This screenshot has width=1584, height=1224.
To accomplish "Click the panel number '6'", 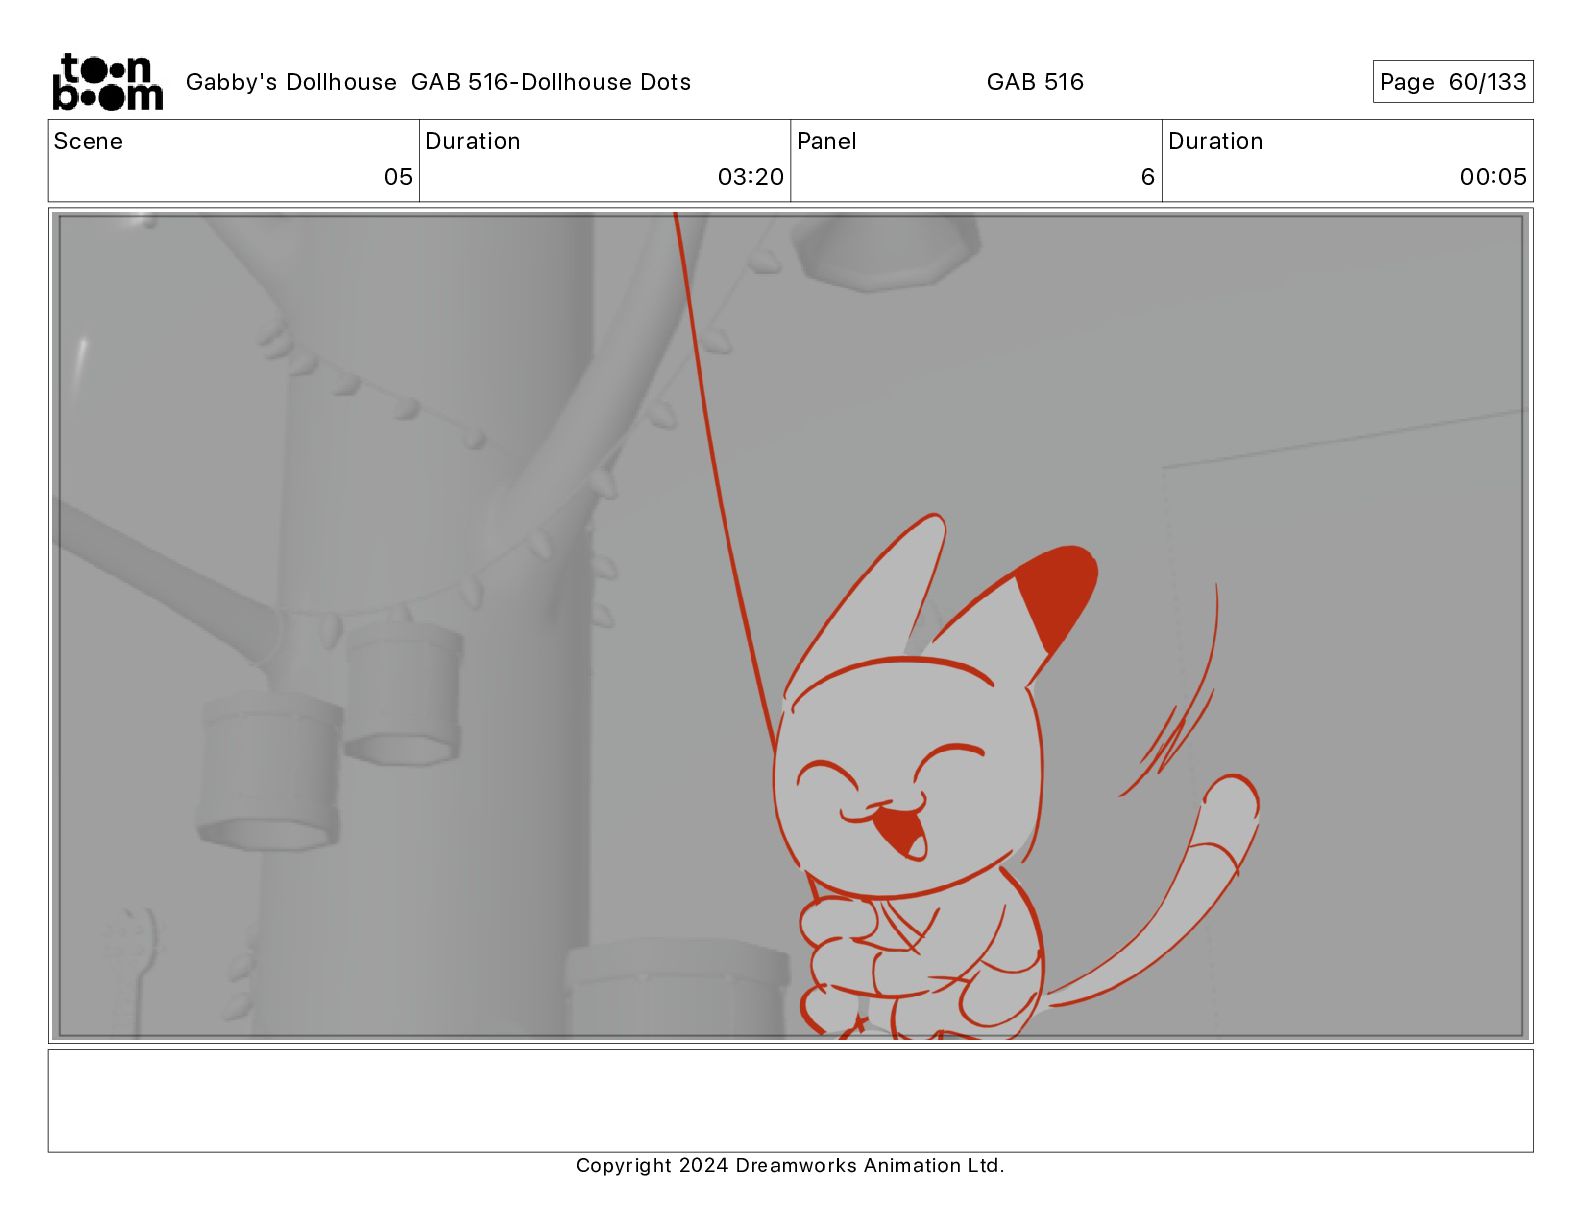I will tap(1148, 177).
